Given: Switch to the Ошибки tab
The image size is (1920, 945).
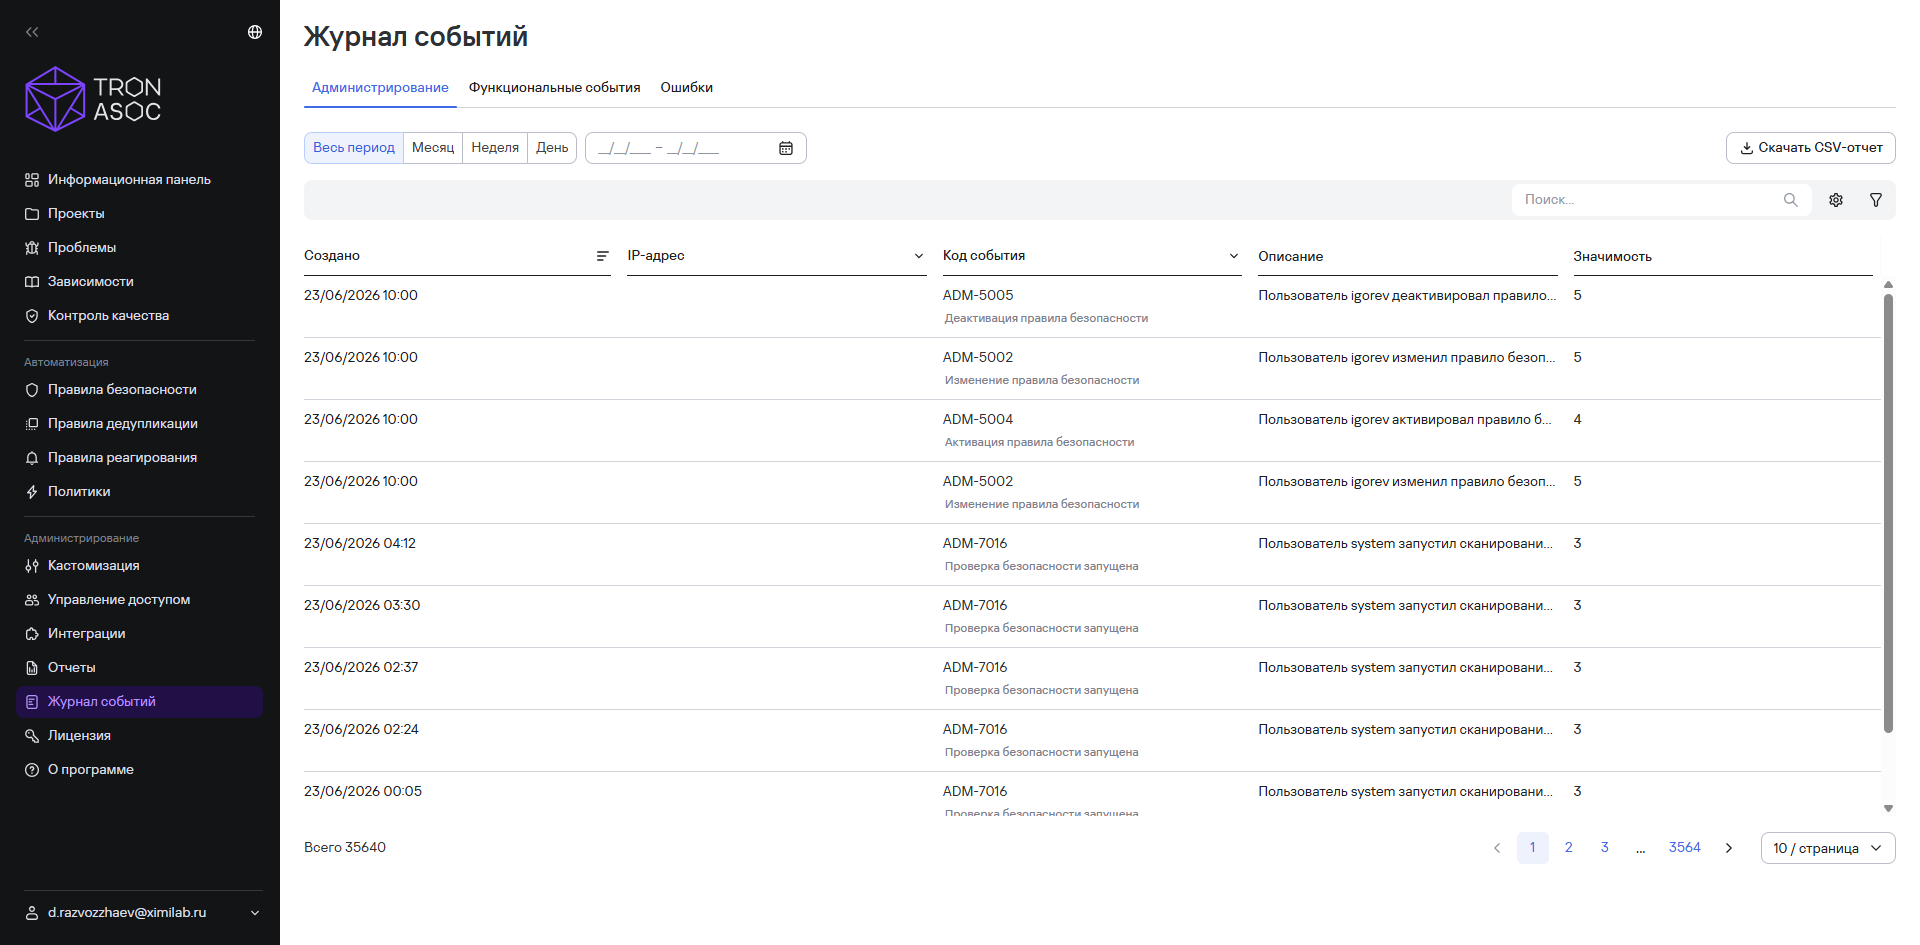Looking at the screenshot, I should (687, 88).
